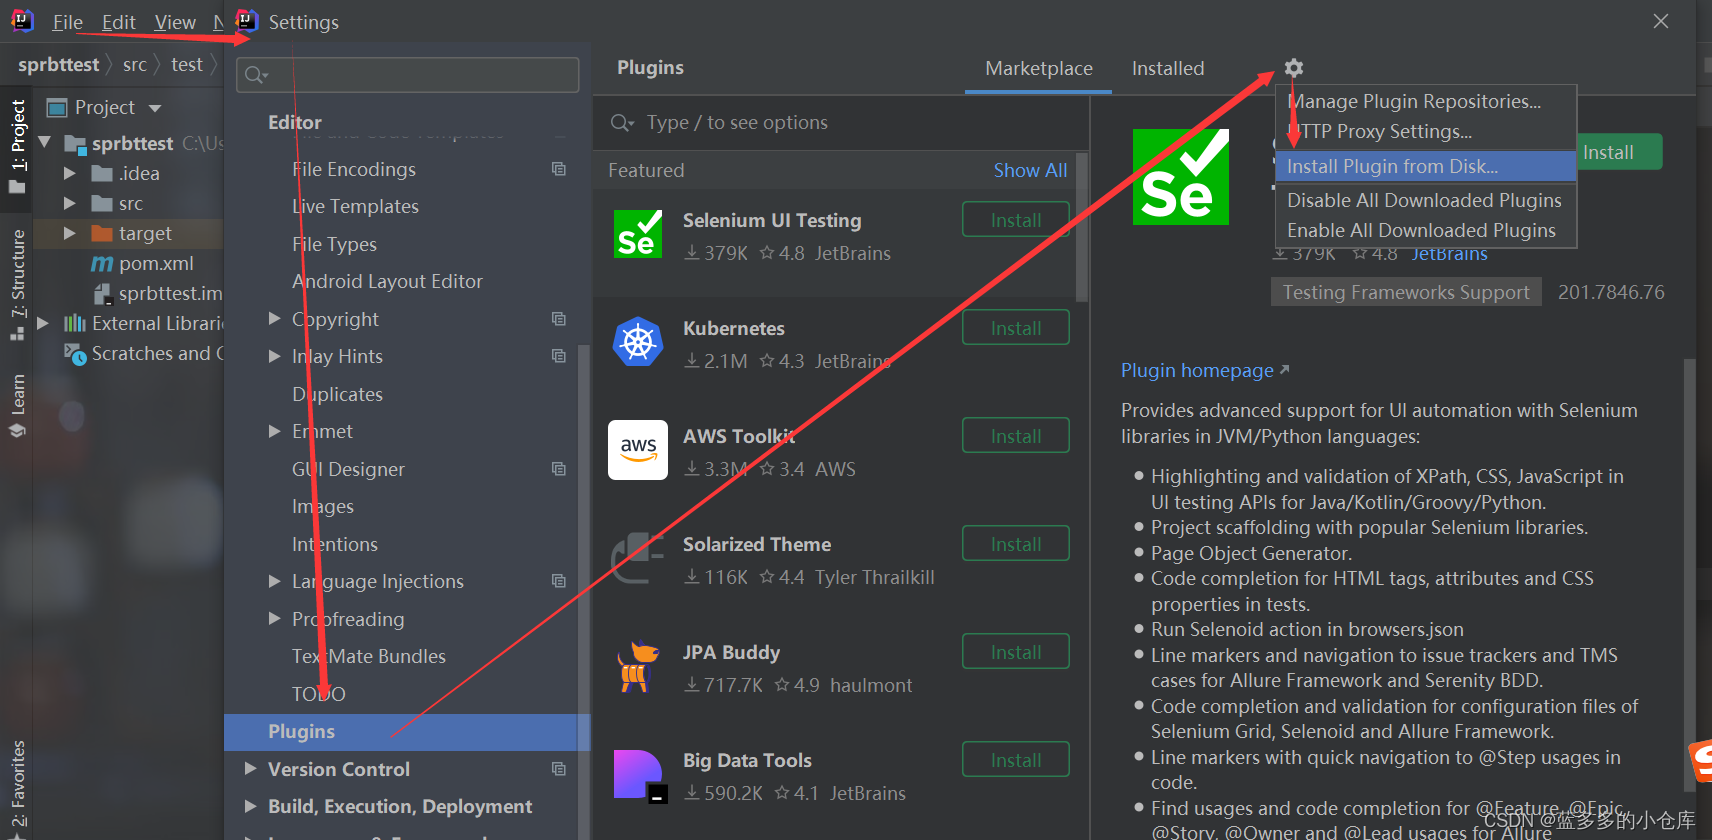Expand the Proofreading settings node
The width and height of the screenshot is (1712, 840).
274,619
